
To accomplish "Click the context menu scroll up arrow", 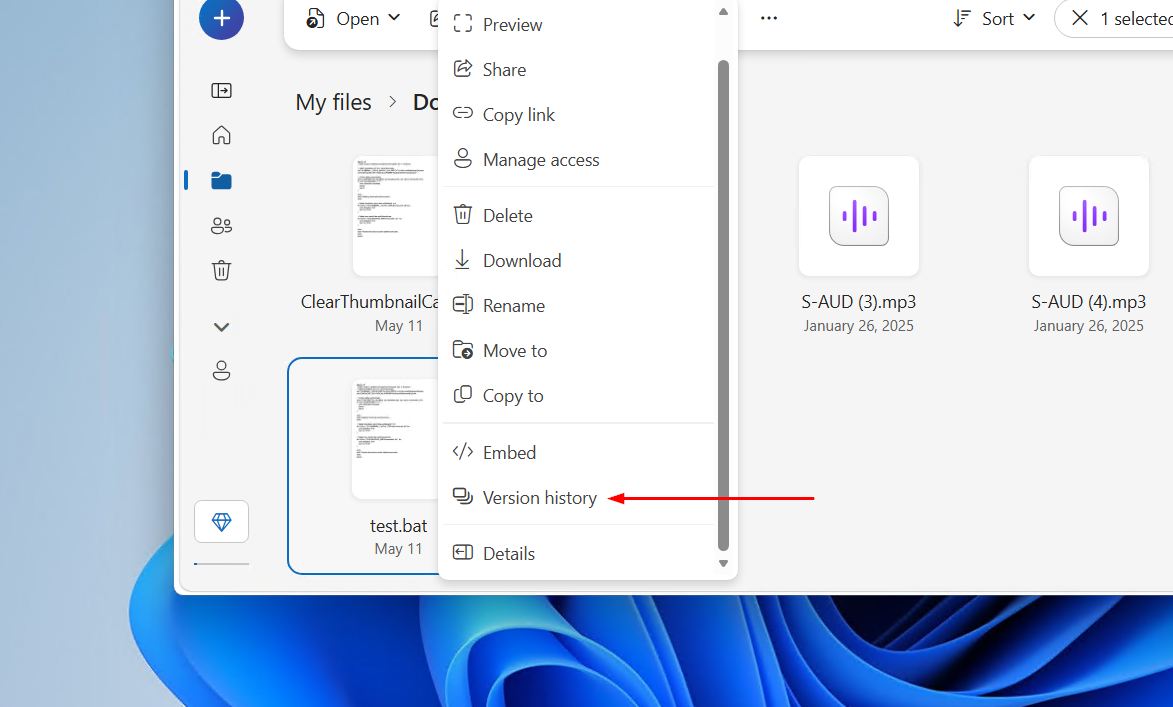I will coord(723,12).
